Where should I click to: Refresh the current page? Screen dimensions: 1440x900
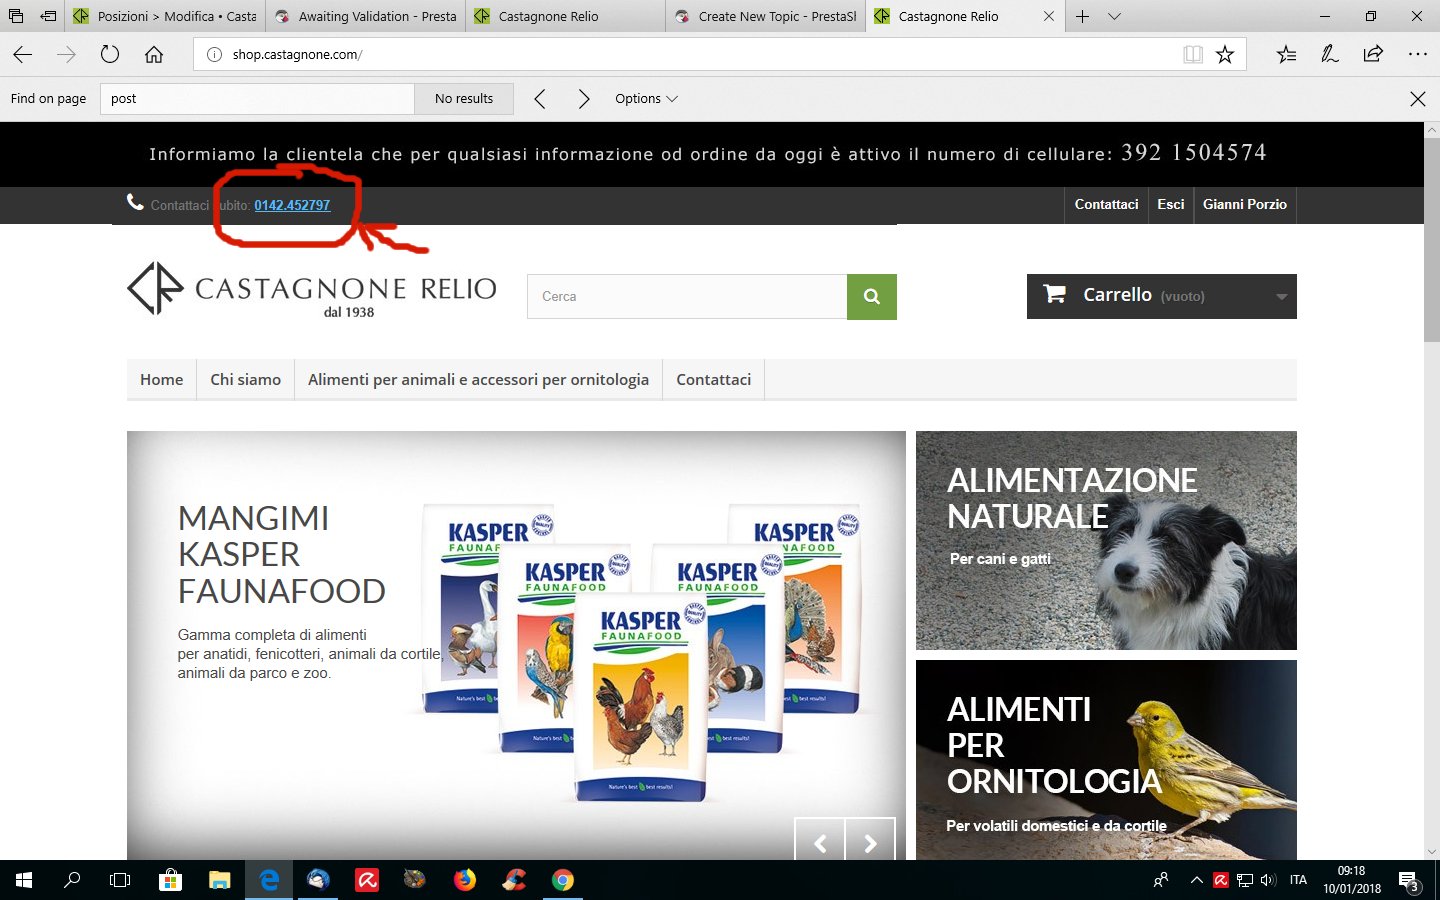coord(110,55)
